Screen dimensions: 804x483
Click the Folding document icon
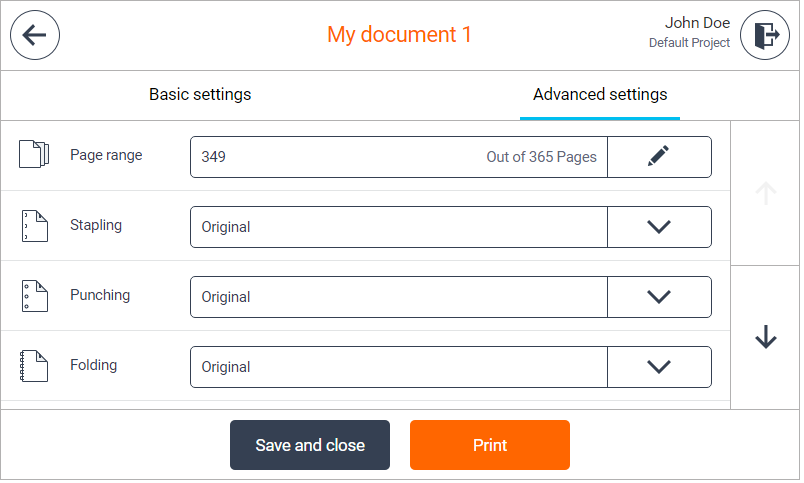coord(34,366)
